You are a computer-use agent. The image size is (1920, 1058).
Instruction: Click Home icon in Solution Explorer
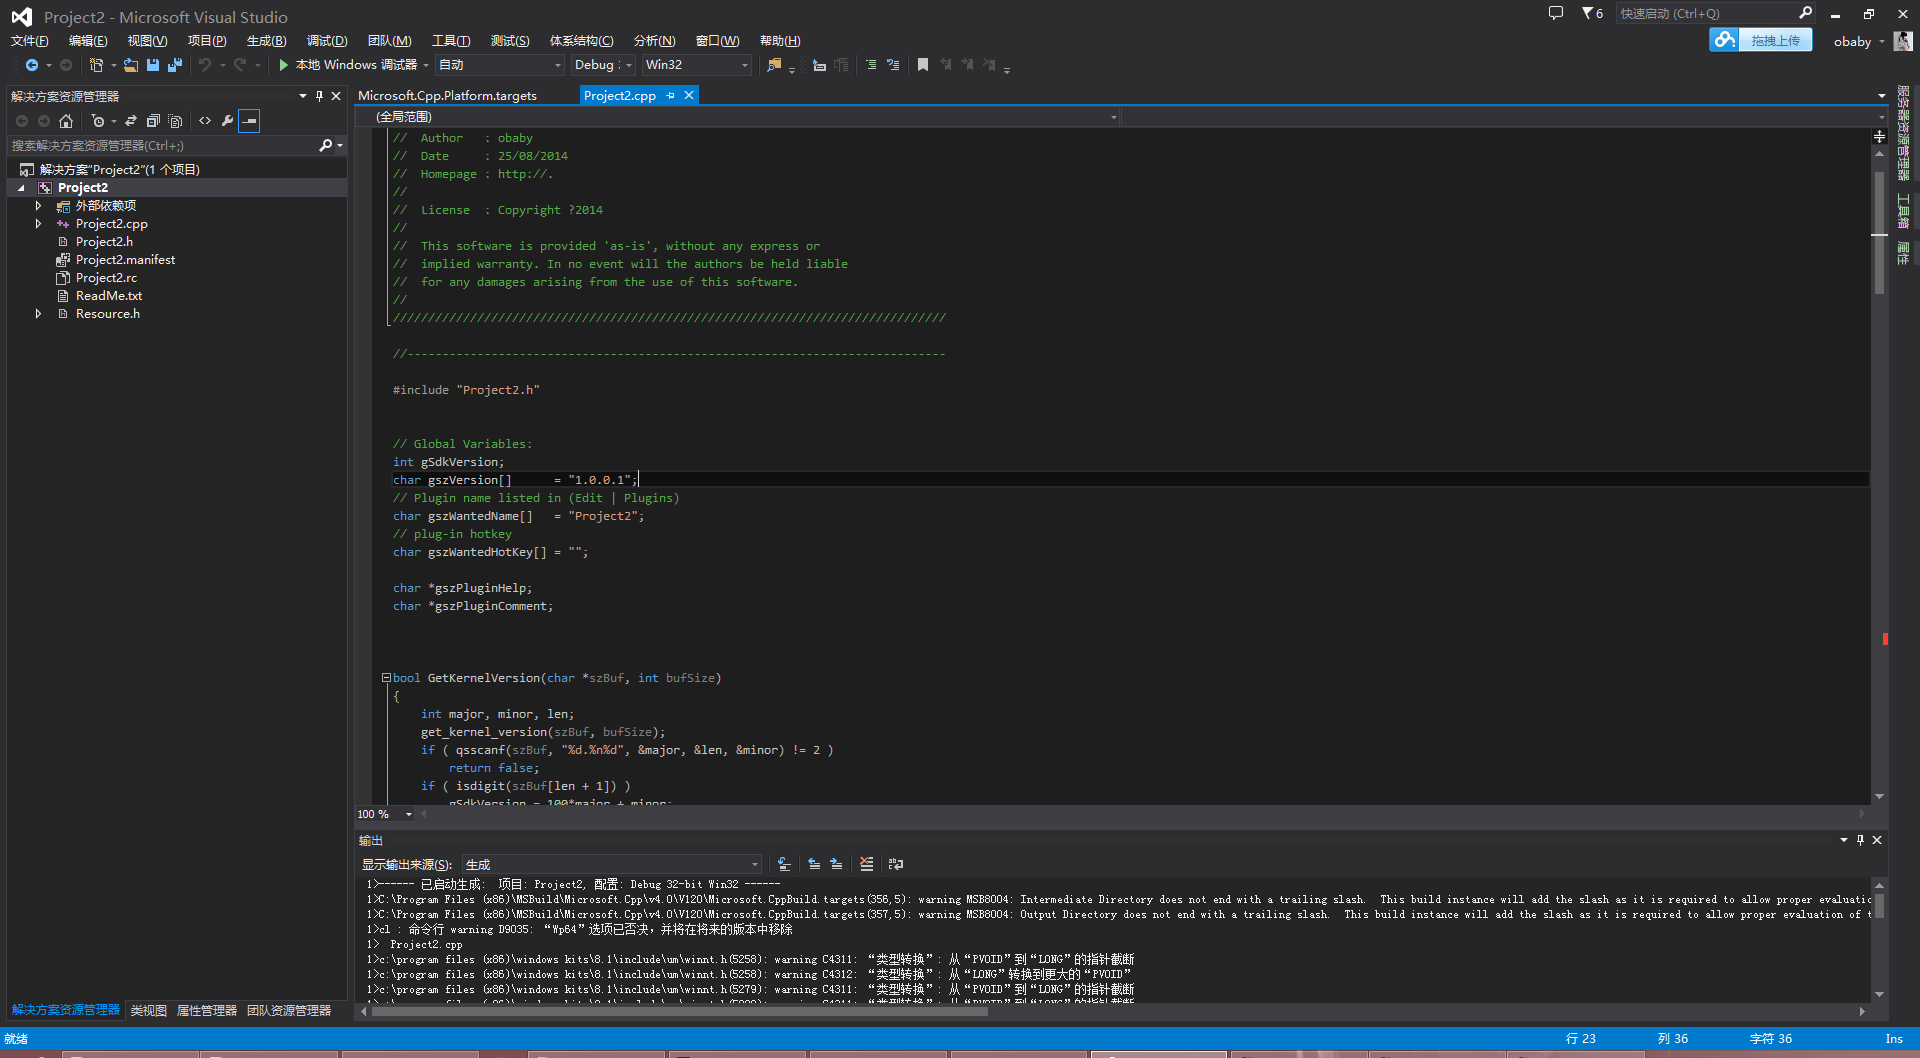(x=66, y=121)
